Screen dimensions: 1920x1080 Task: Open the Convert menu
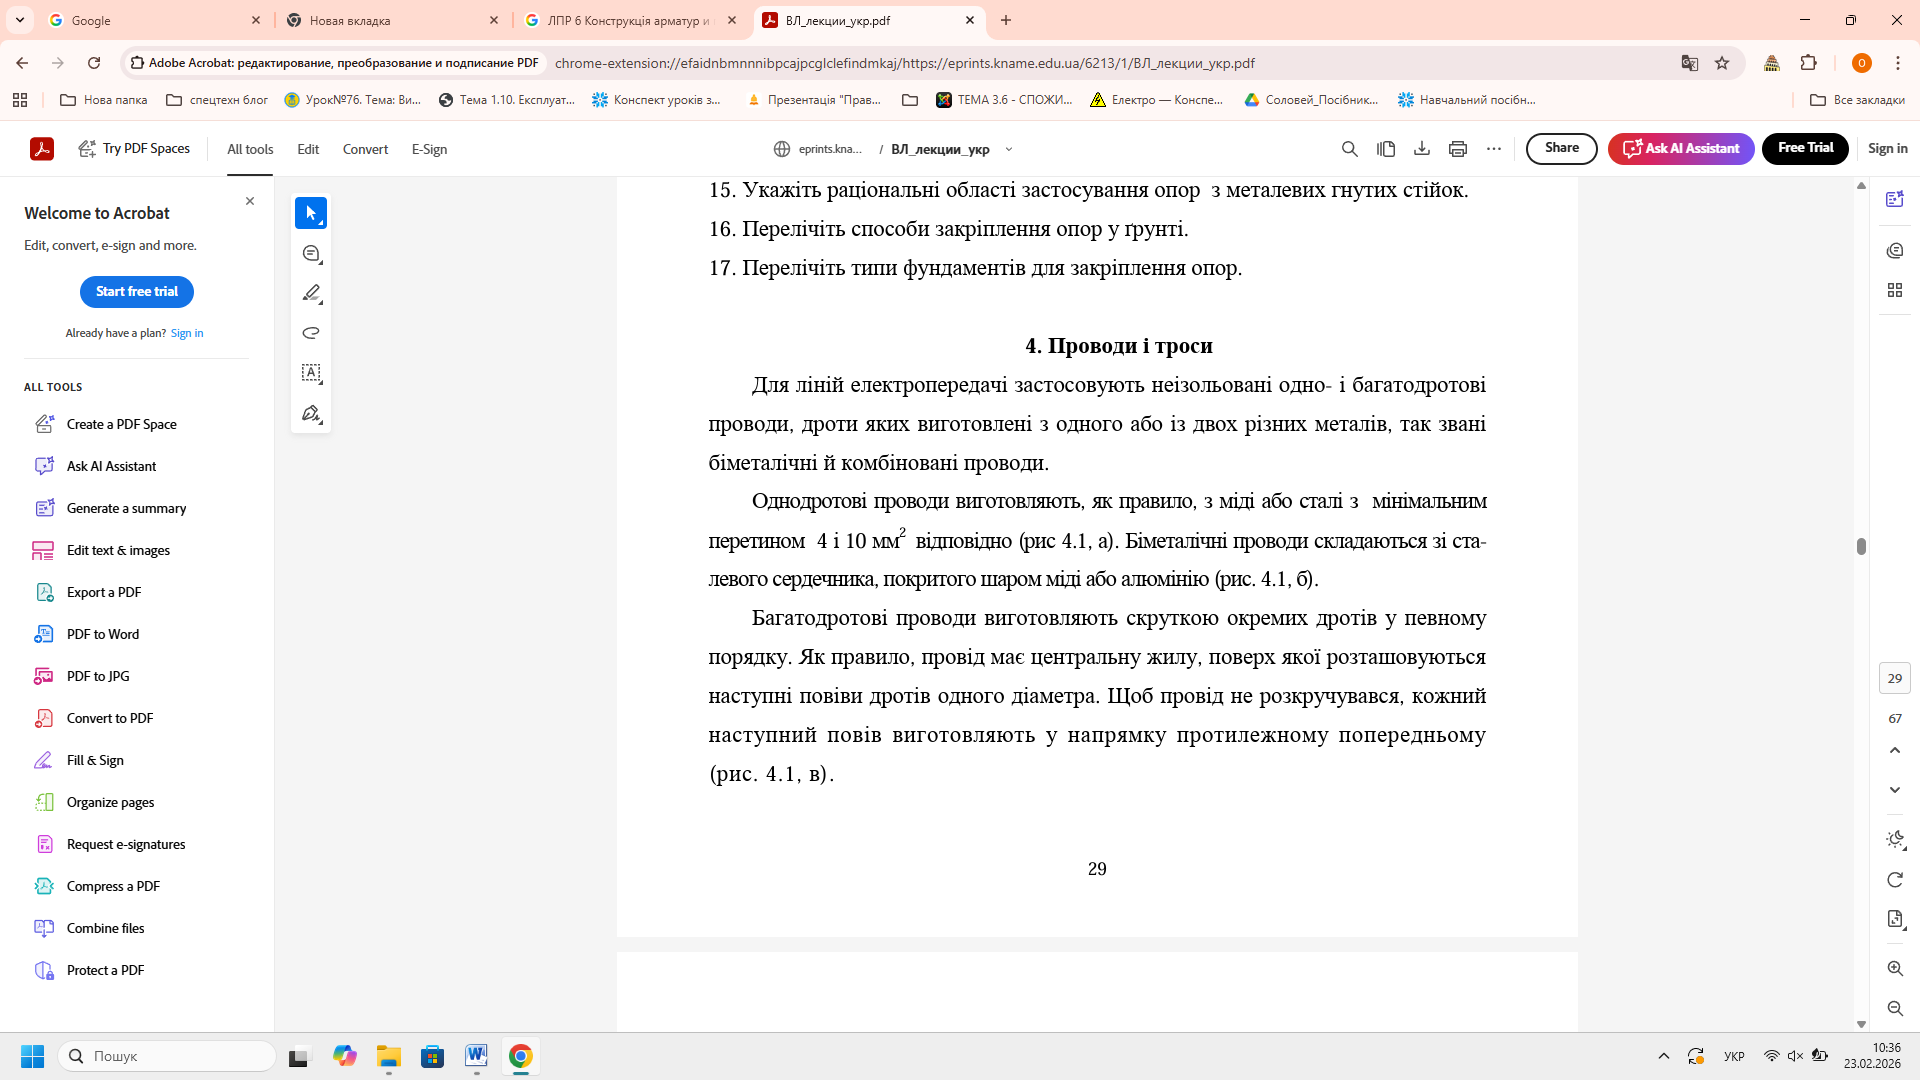click(x=365, y=149)
